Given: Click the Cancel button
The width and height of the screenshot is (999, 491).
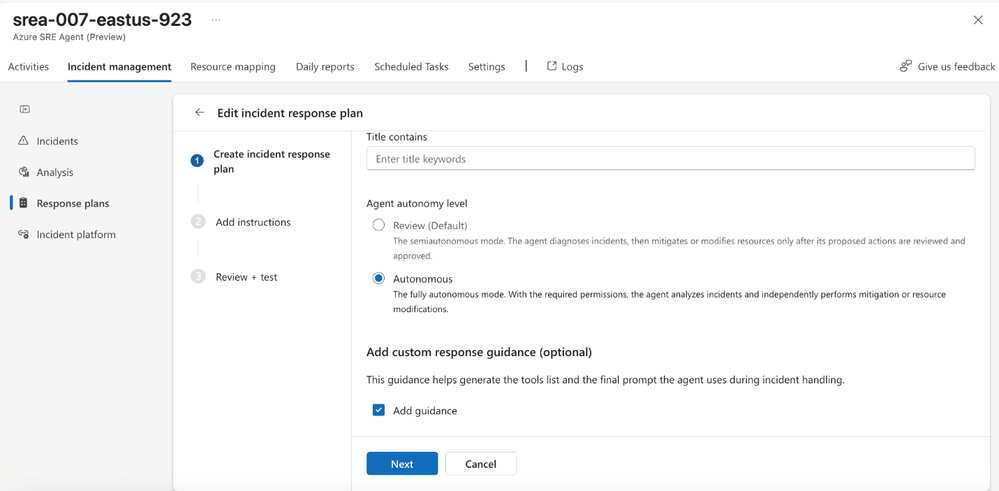Looking at the screenshot, I should pyautogui.click(x=480, y=463).
